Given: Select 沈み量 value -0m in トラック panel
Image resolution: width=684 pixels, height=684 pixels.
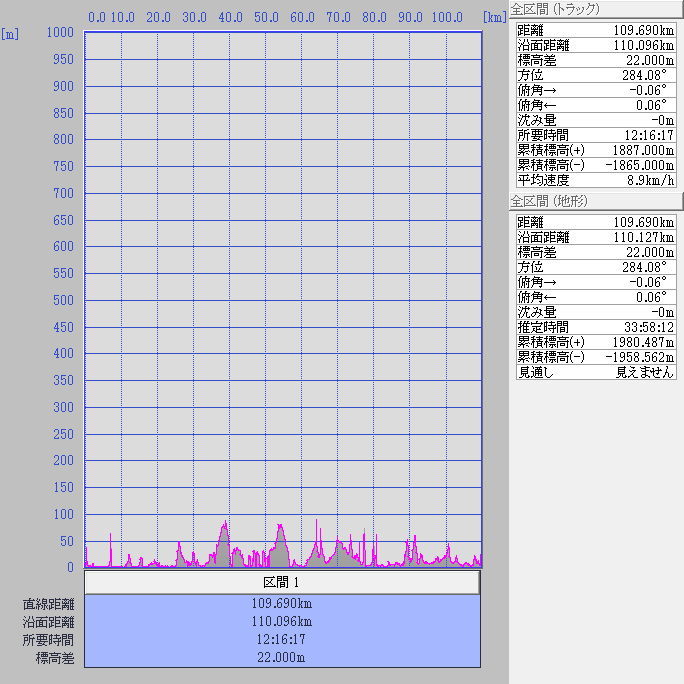Looking at the screenshot, I should point(663,120).
